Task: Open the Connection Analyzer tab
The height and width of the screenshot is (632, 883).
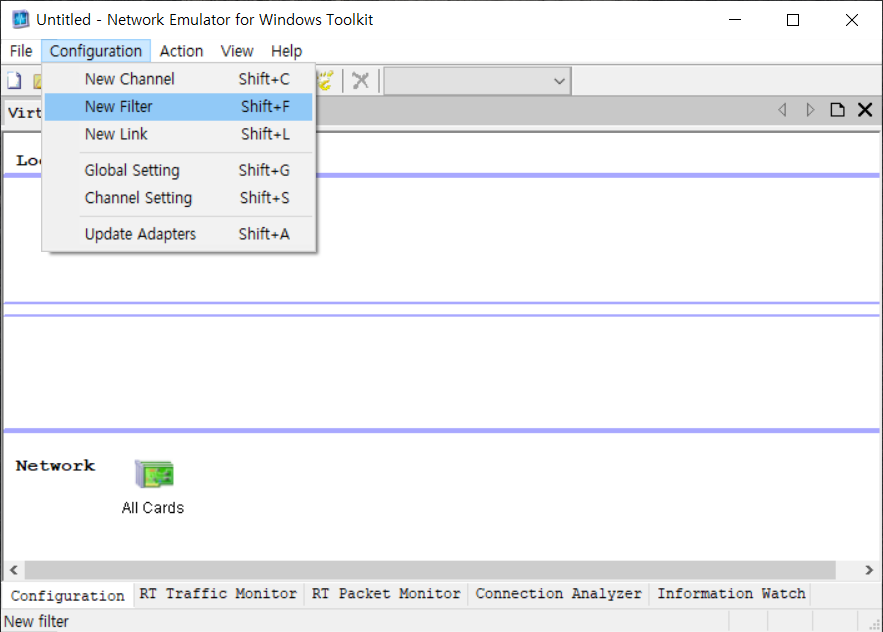Action: click(x=558, y=594)
